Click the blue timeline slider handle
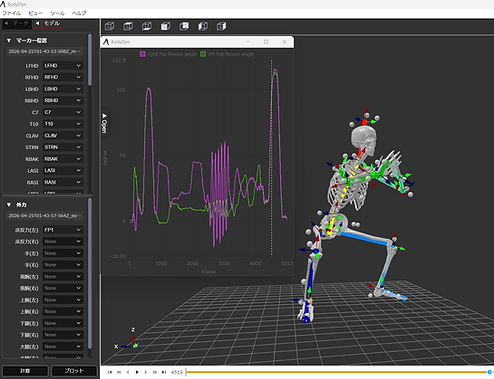Viewport: 494px width, 379px height. point(490,372)
